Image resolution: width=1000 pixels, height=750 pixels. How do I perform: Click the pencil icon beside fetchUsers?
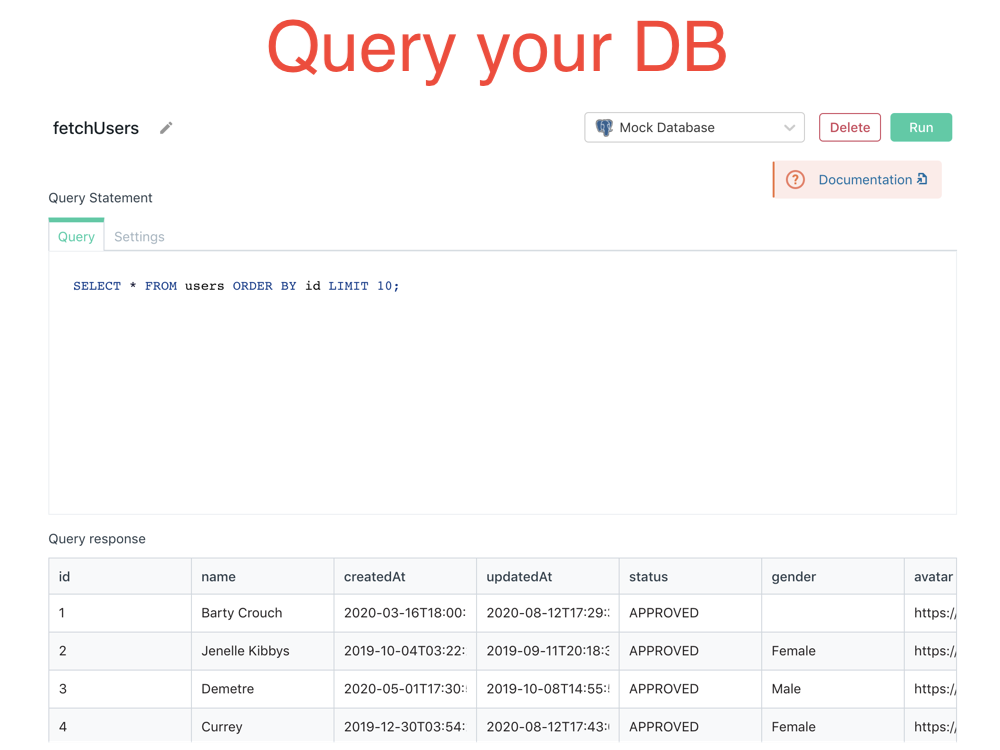click(166, 128)
